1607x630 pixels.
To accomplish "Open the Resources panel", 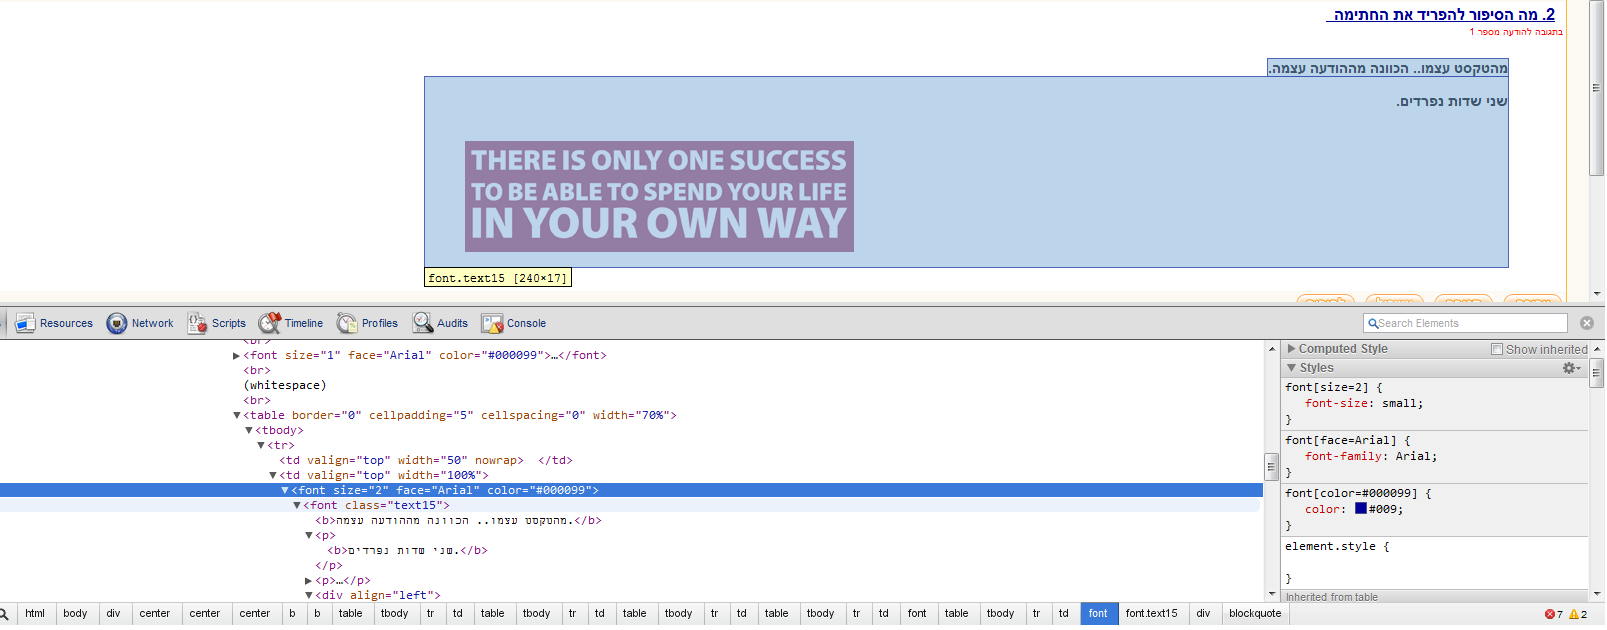I will (x=54, y=323).
